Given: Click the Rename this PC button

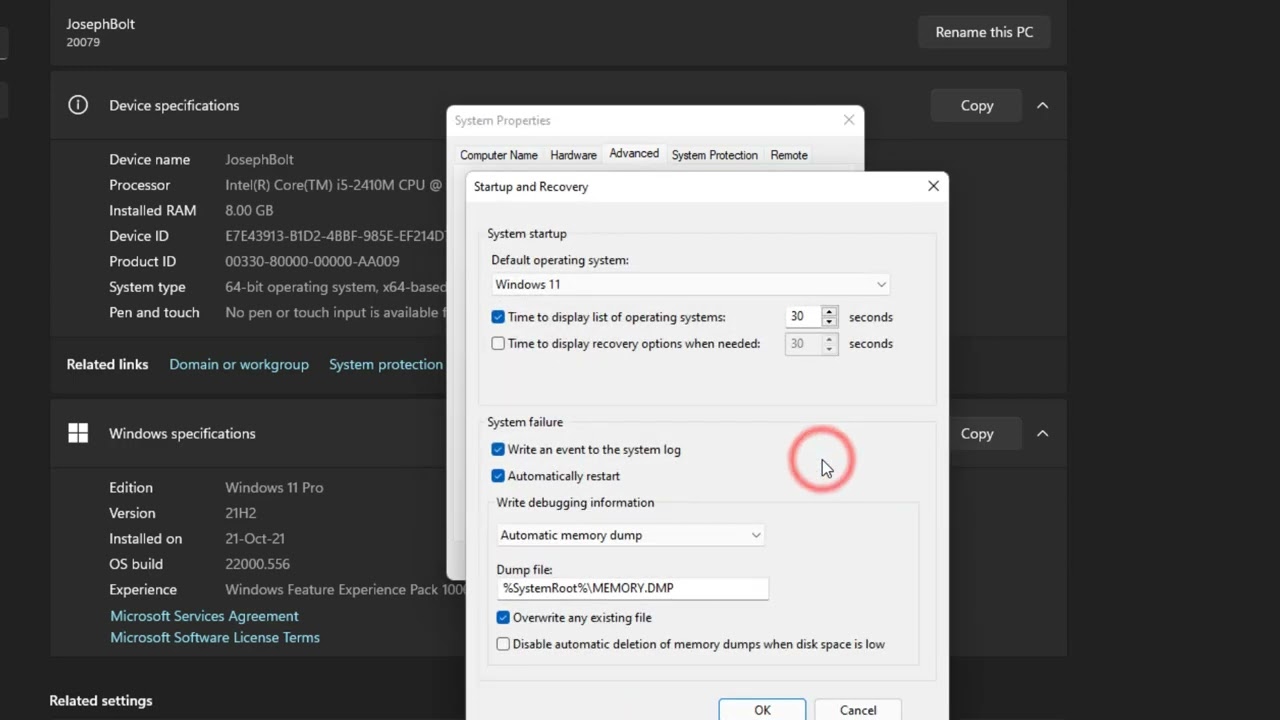Looking at the screenshot, I should 984,32.
